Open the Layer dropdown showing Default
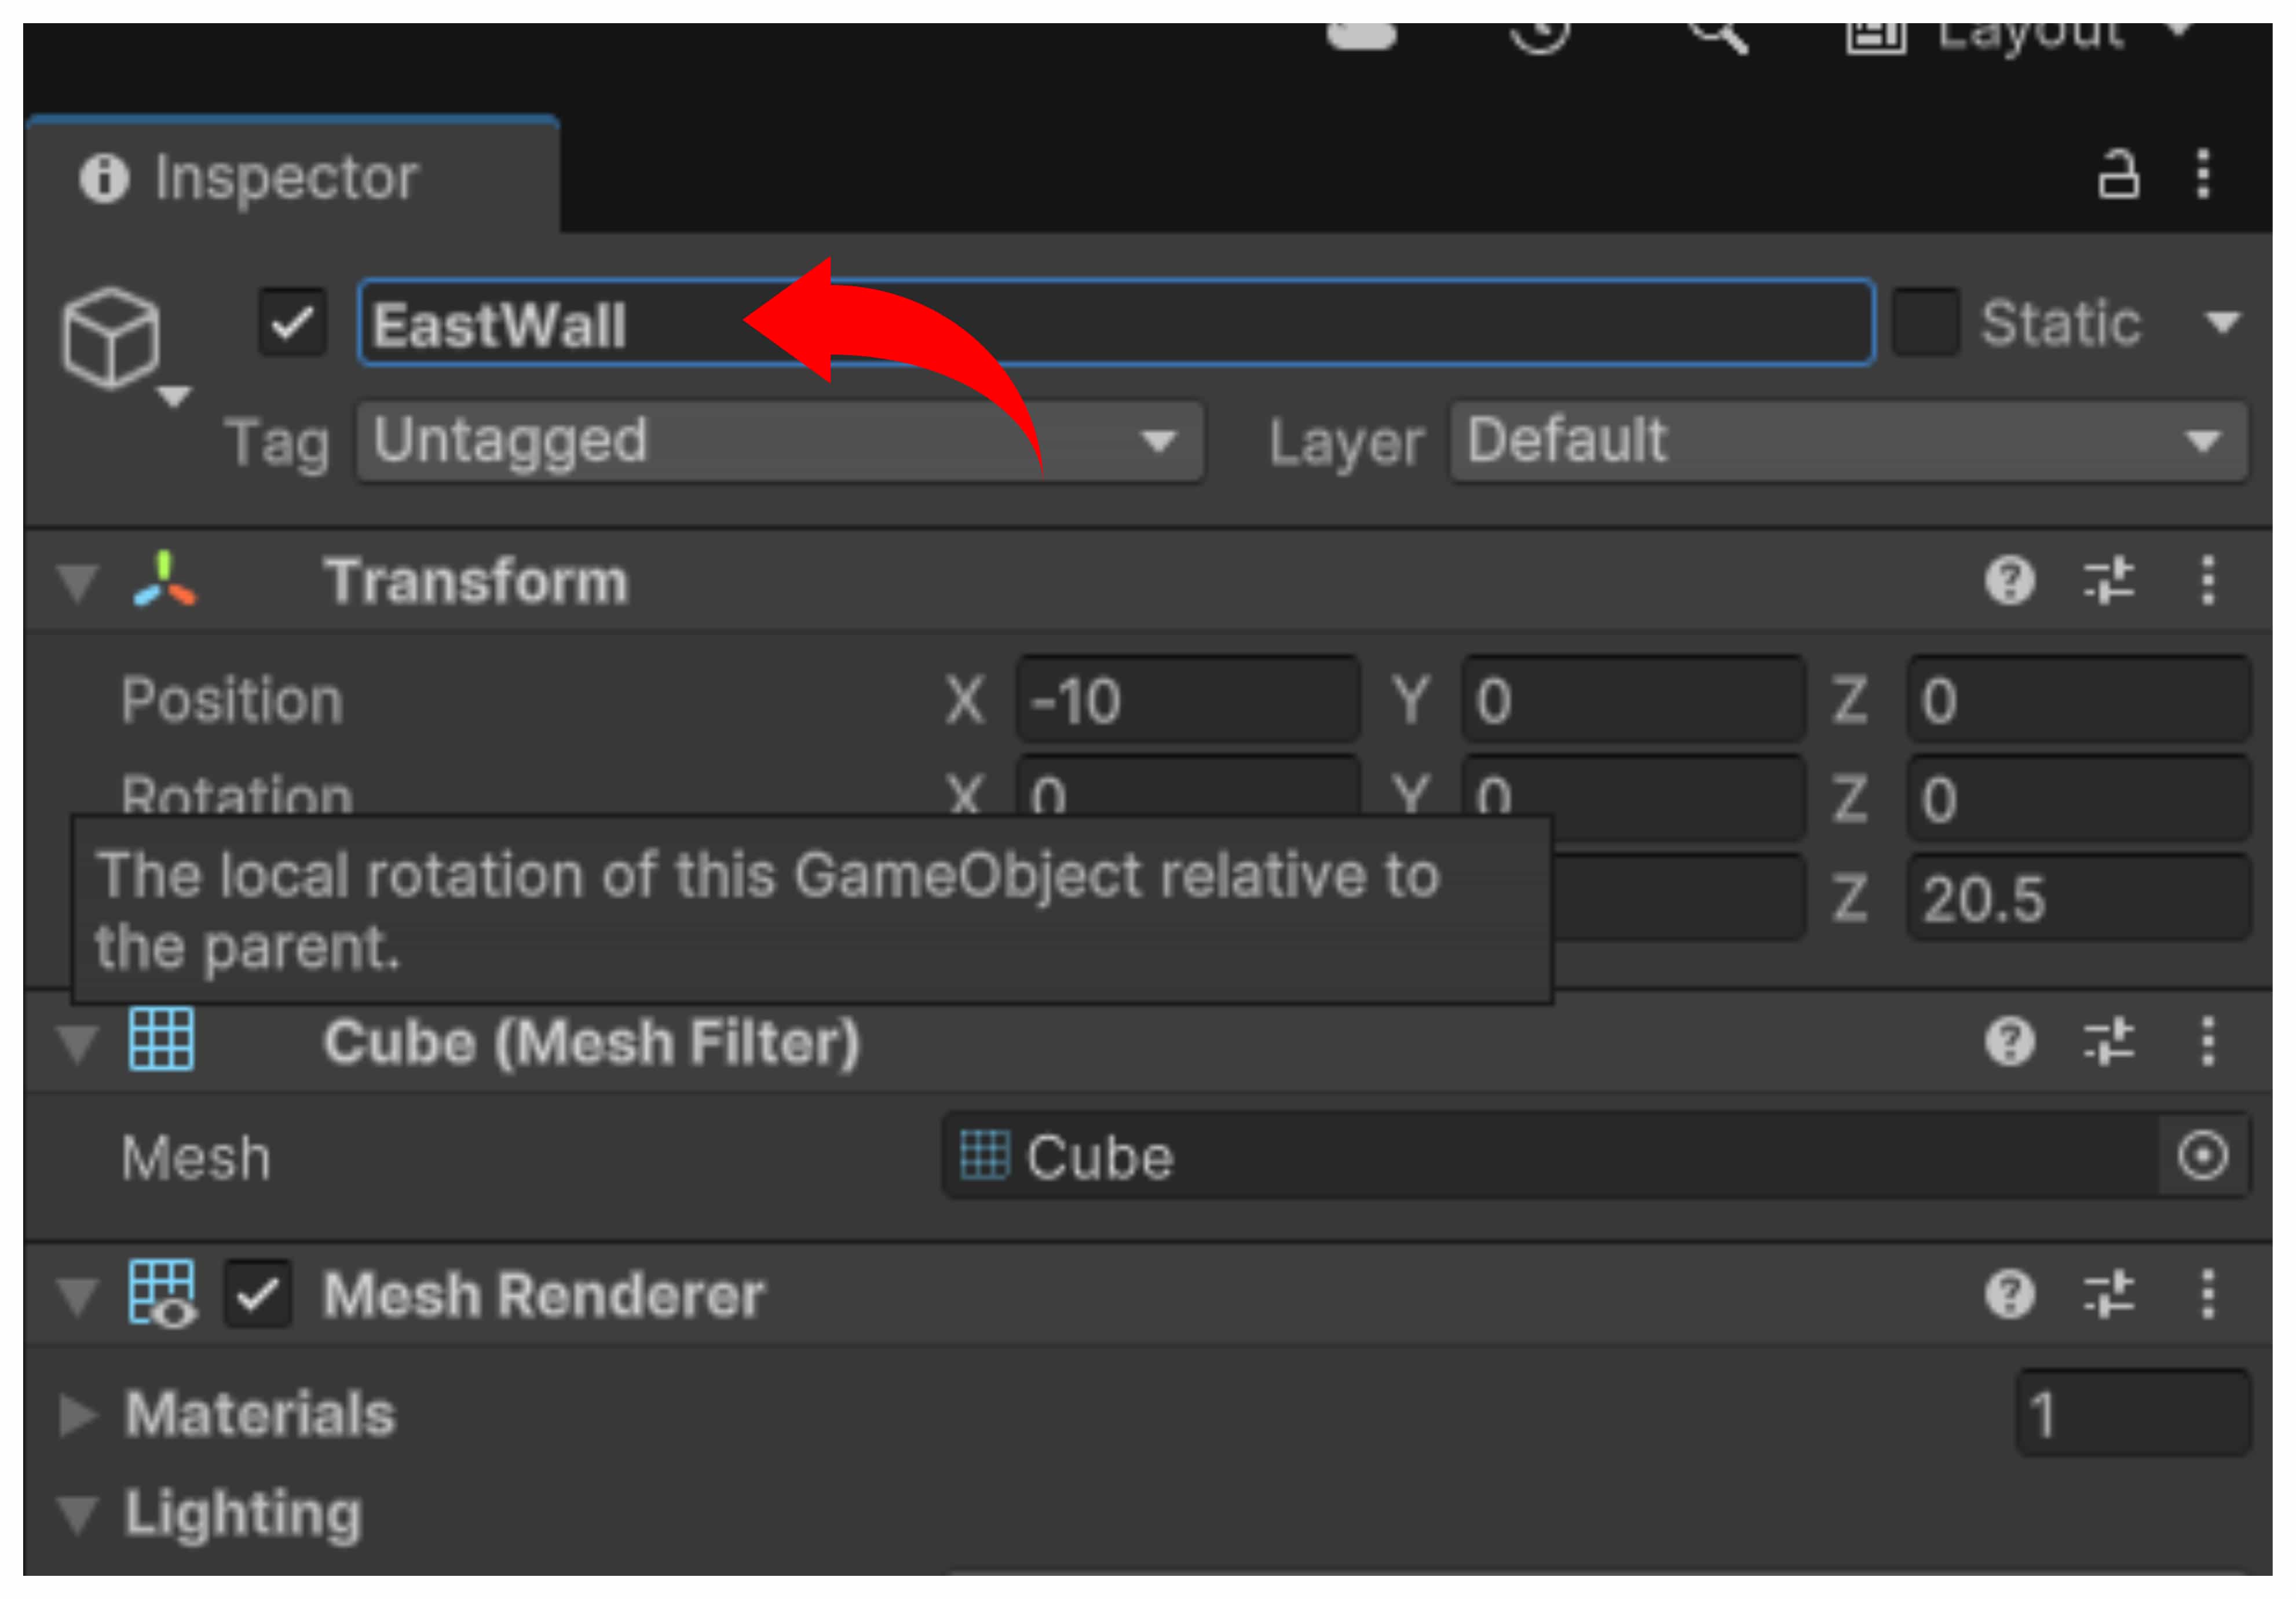2296x1599 pixels. [x=1848, y=442]
